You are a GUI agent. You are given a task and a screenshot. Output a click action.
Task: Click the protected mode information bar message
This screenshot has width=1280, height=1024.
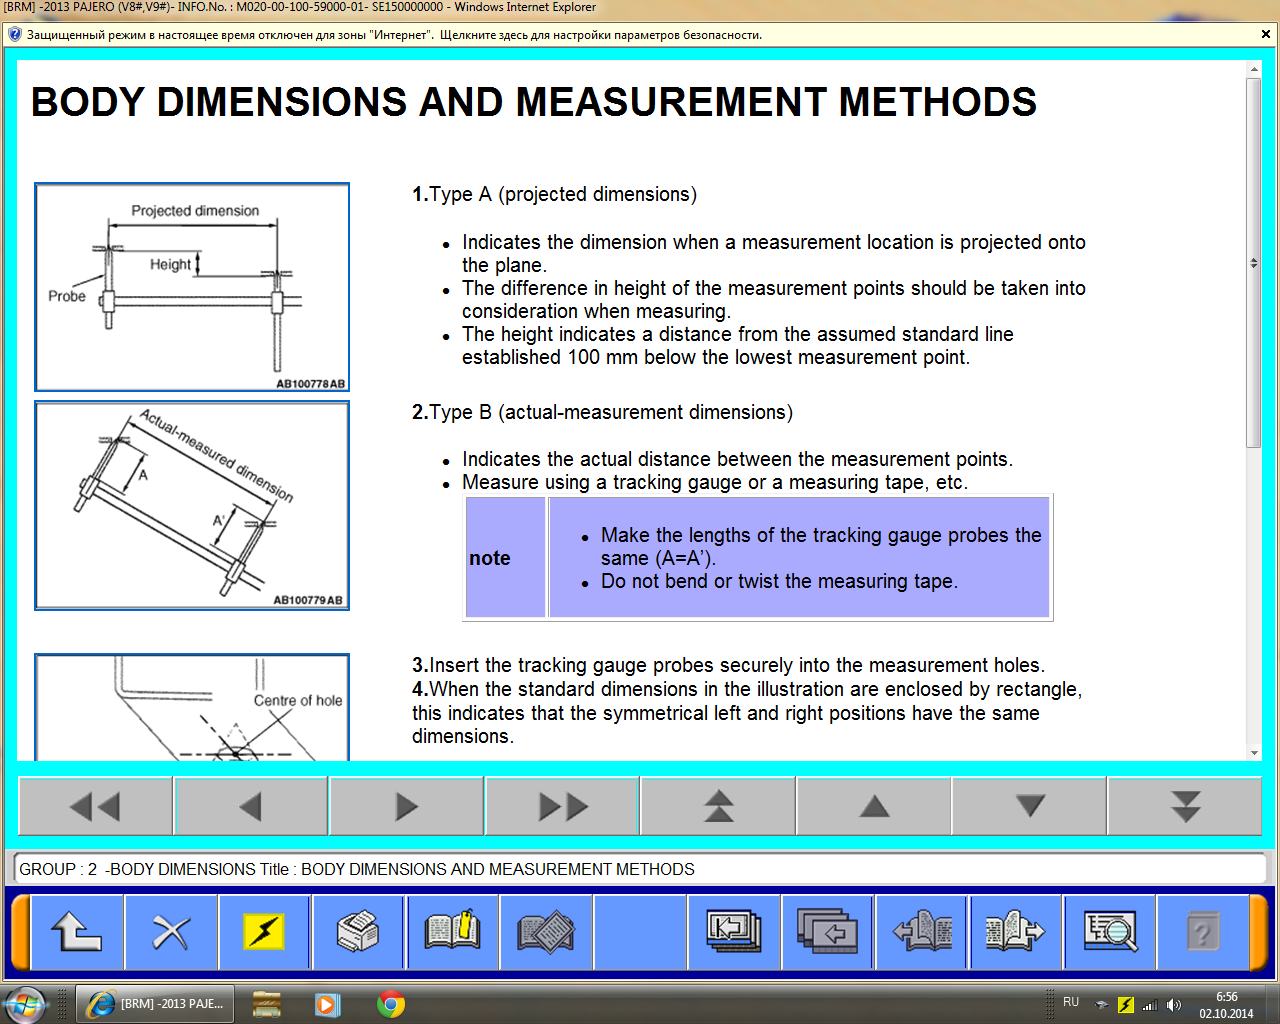(394, 35)
